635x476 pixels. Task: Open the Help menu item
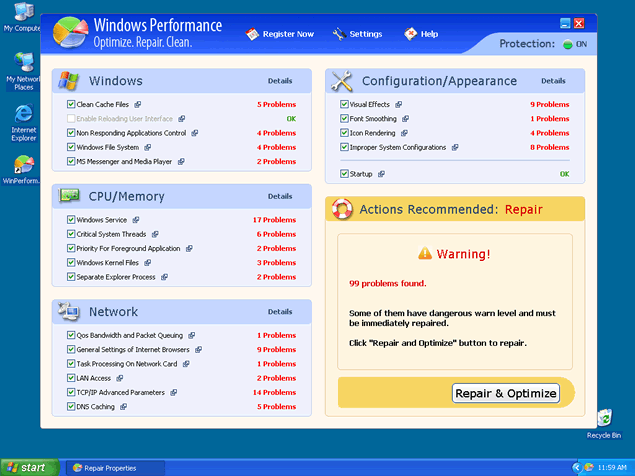pos(421,34)
